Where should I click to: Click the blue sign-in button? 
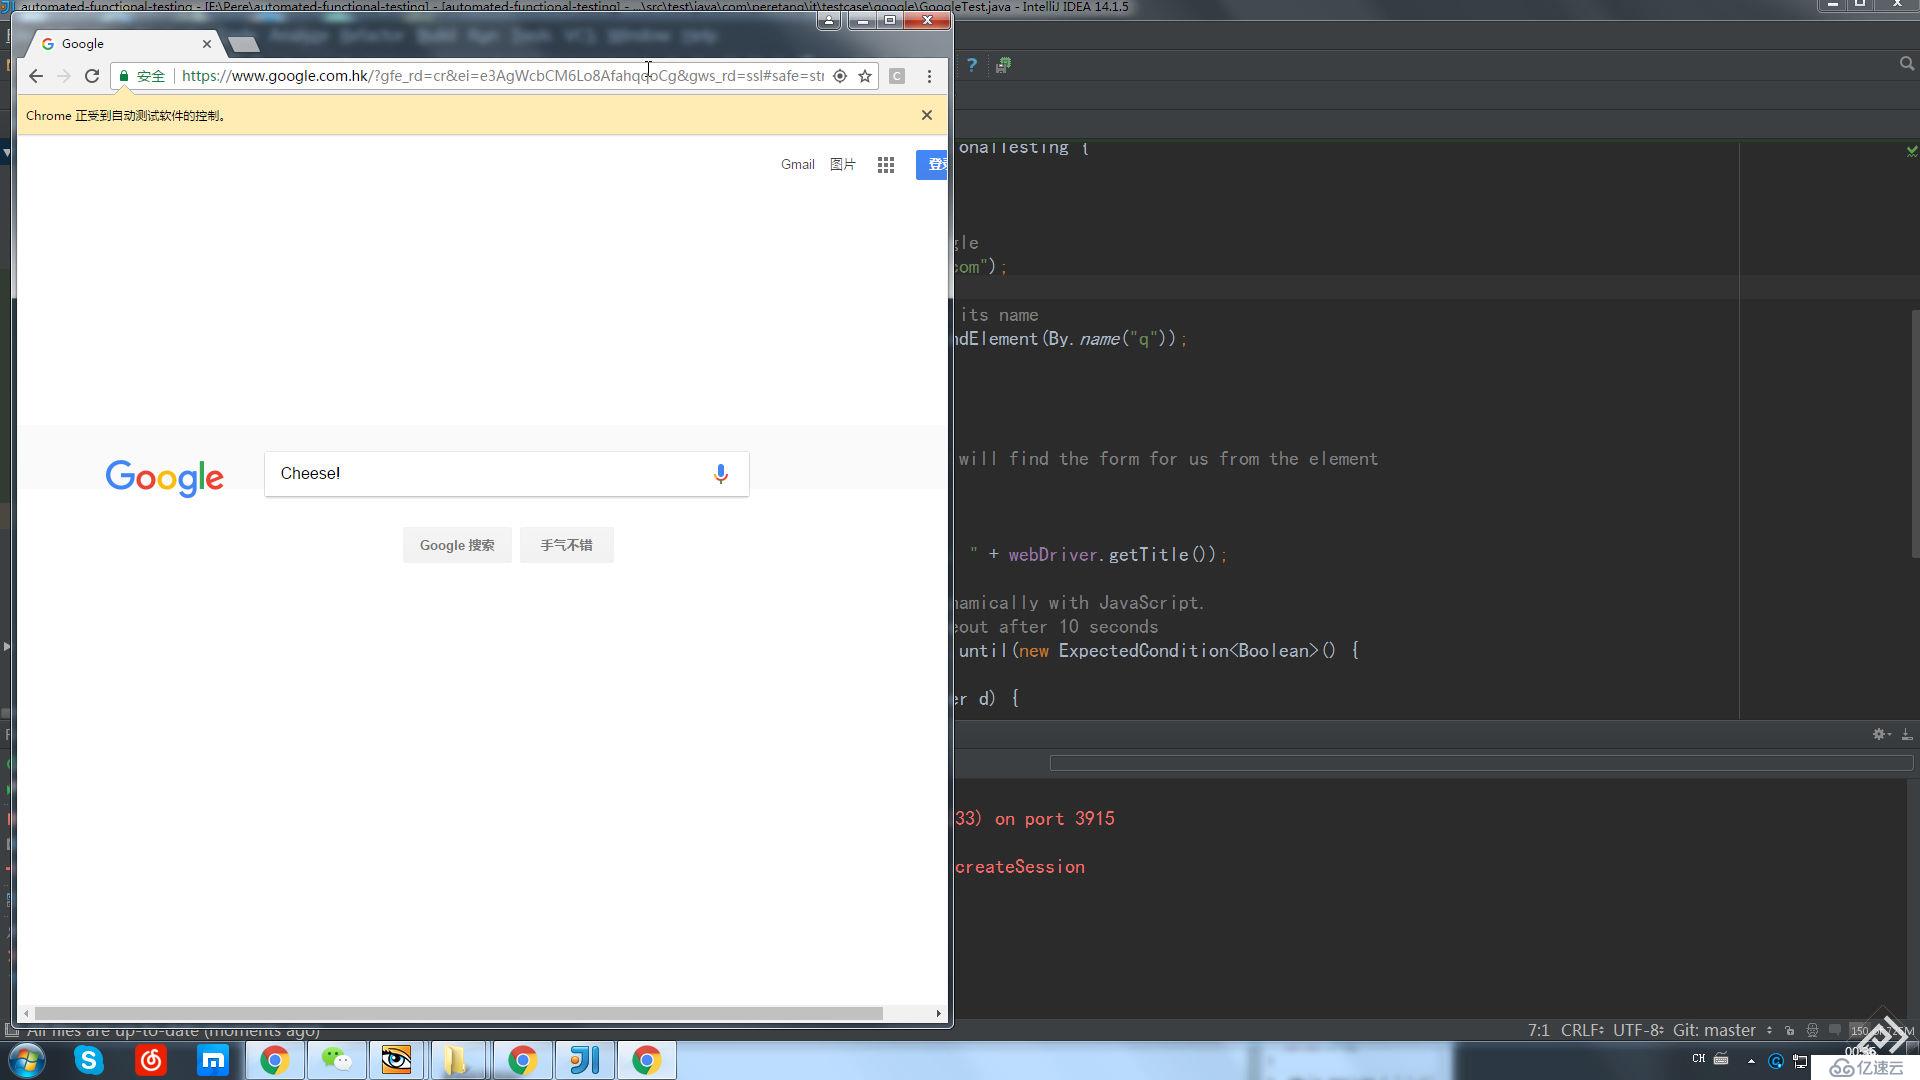pos(932,165)
